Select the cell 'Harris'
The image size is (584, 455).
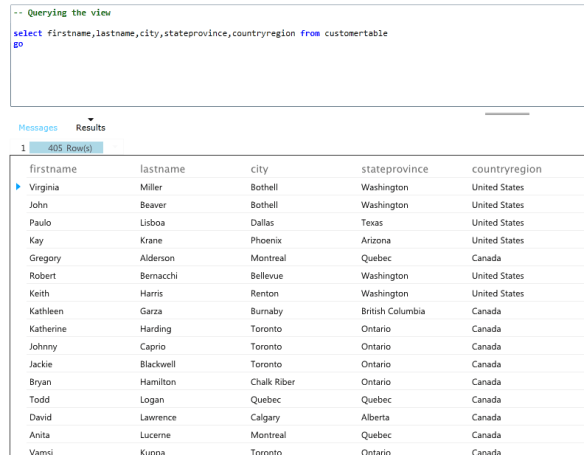click(151, 293)
